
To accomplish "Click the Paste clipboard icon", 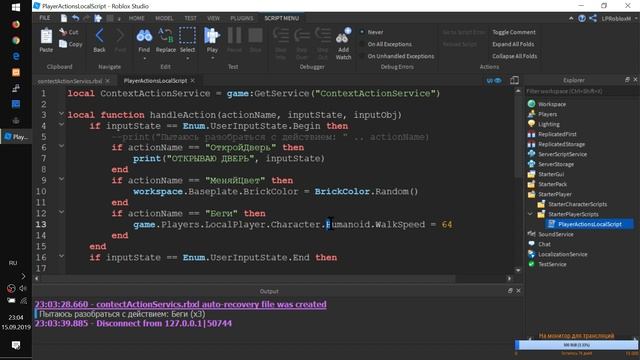I will coord(46,36).
